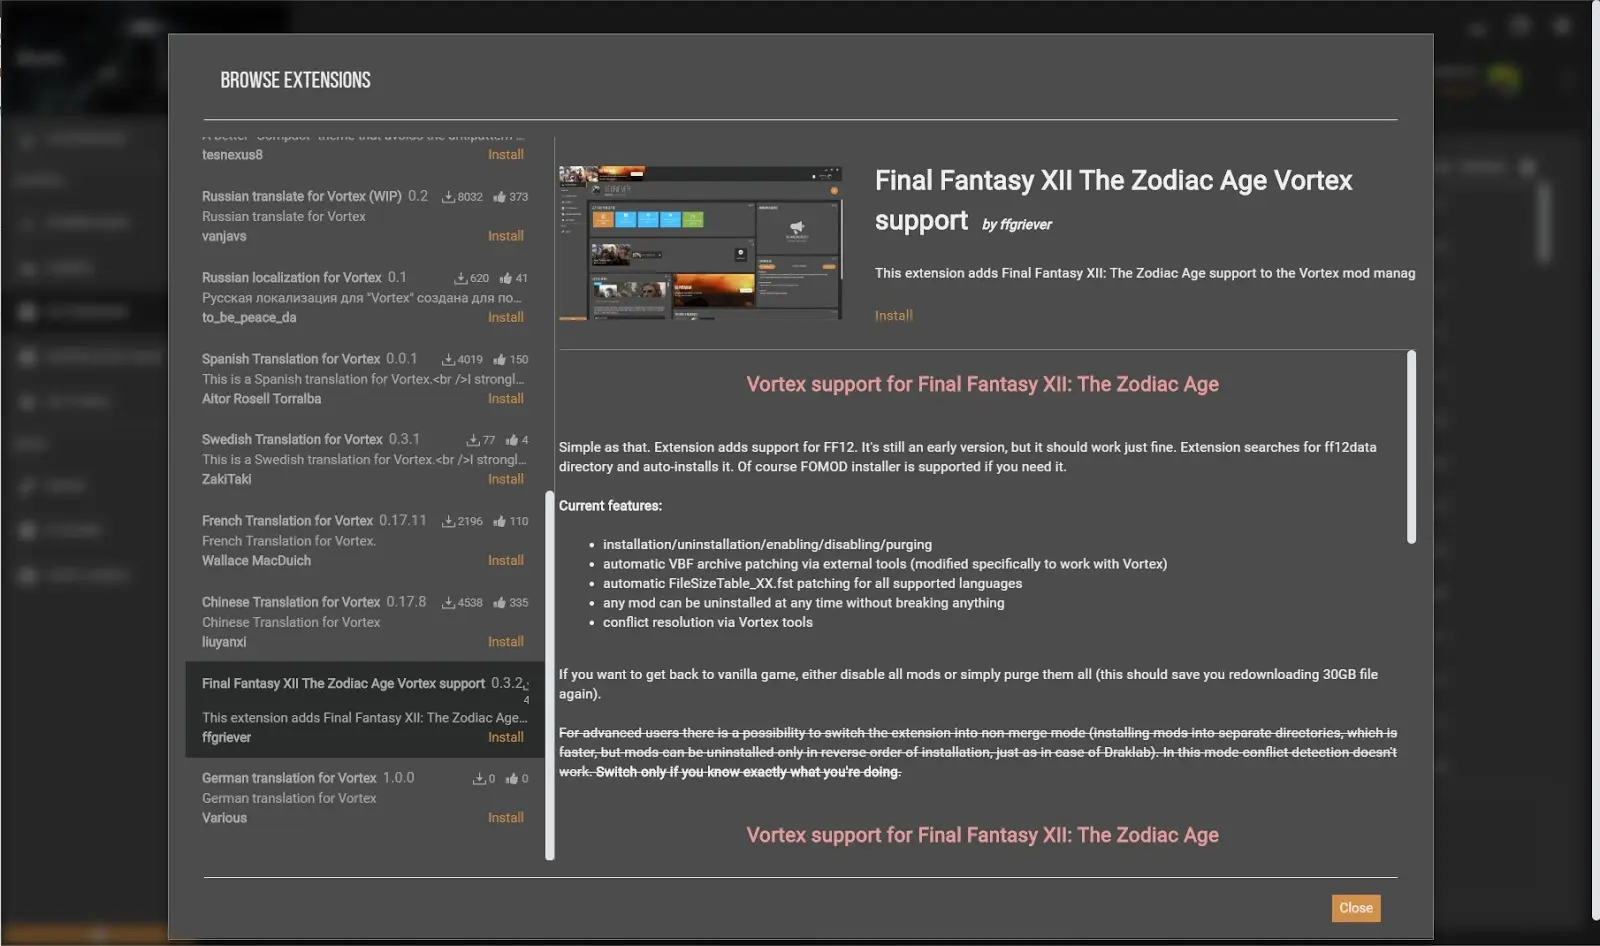This screenshot has width=1600, height=946.
Task: Install Swedish Translation for Vortex
Action: [505, 479]
